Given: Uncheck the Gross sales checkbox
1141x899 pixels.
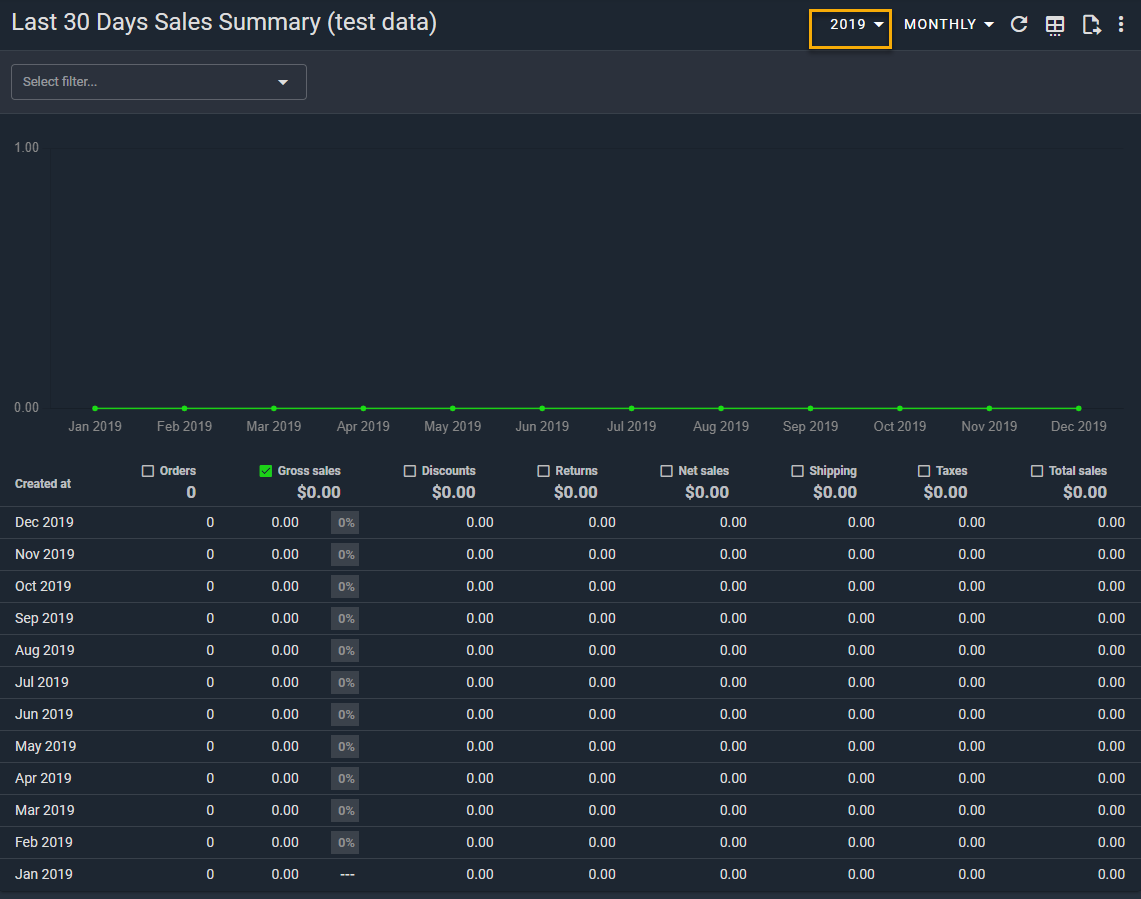Looking at the screenshot, I should [266, 471].
